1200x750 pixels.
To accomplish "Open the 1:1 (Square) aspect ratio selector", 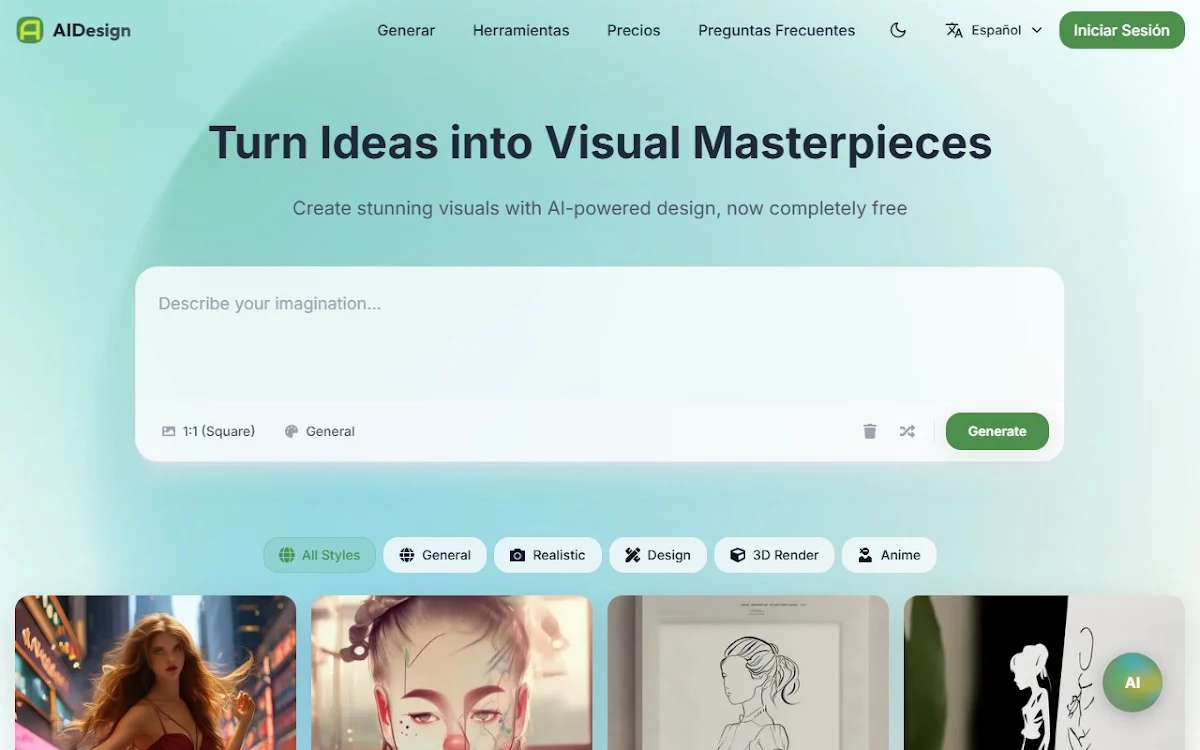I will (208, 431).
